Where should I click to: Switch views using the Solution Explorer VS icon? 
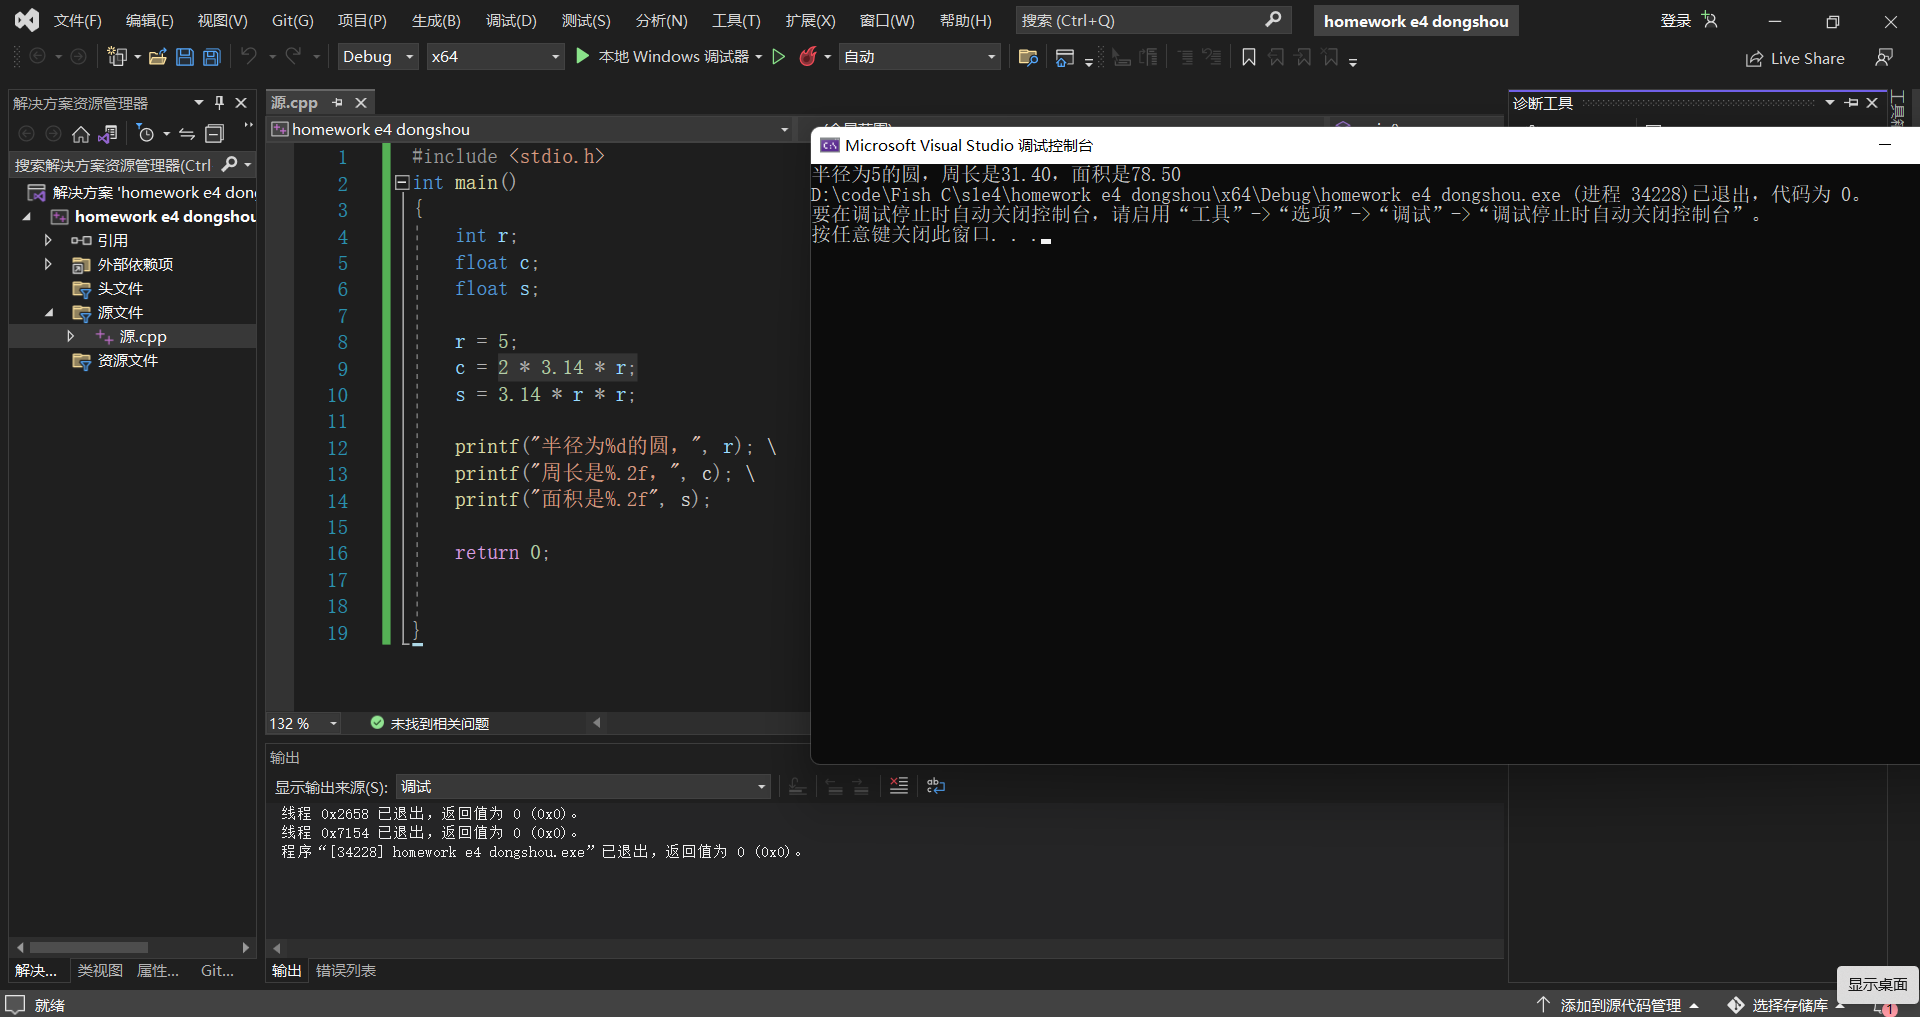click(108, 134)
